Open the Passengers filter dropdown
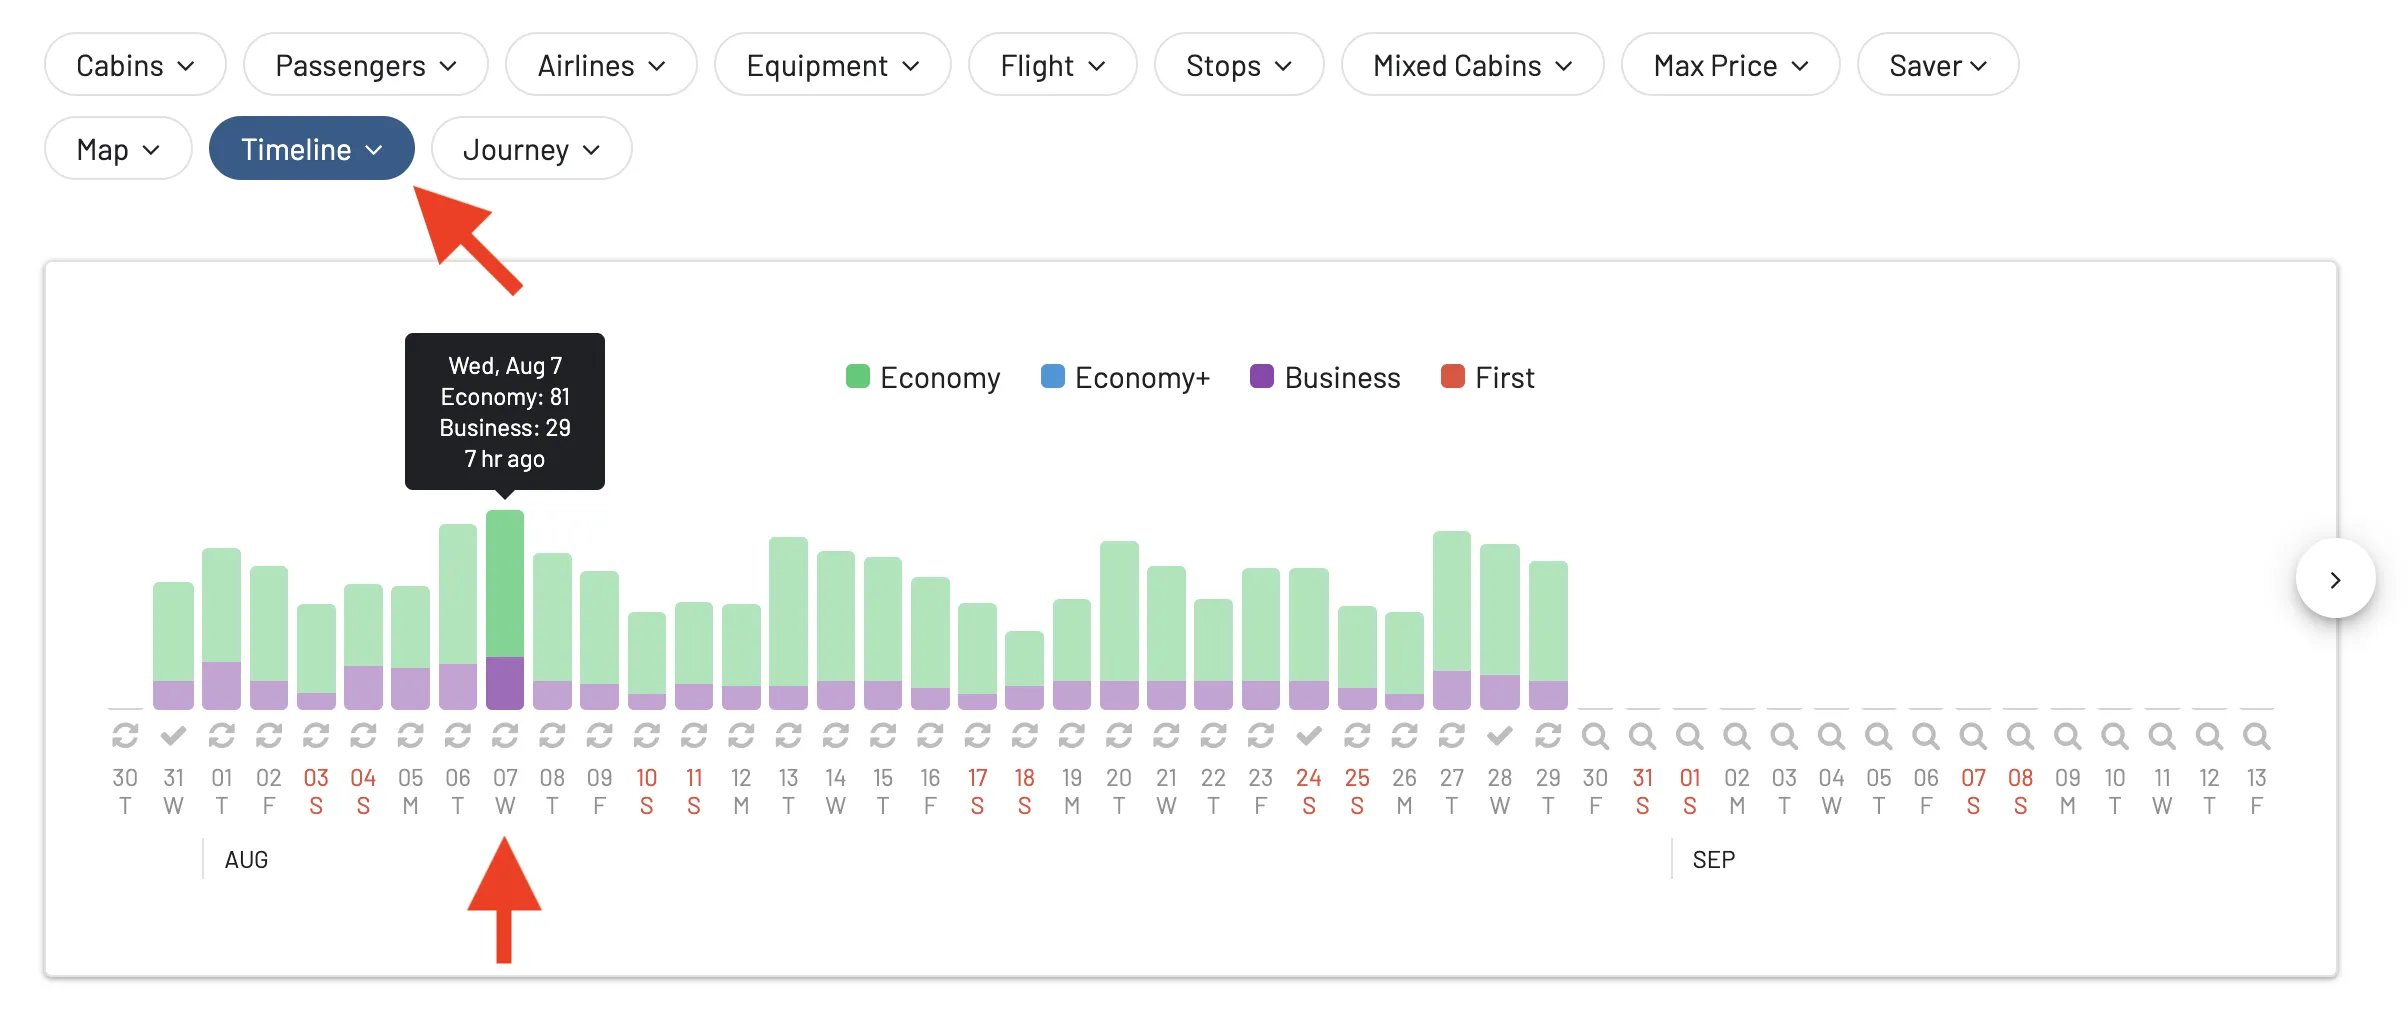This screenshot has width=2408, height=1036. (x=365, y=65)
